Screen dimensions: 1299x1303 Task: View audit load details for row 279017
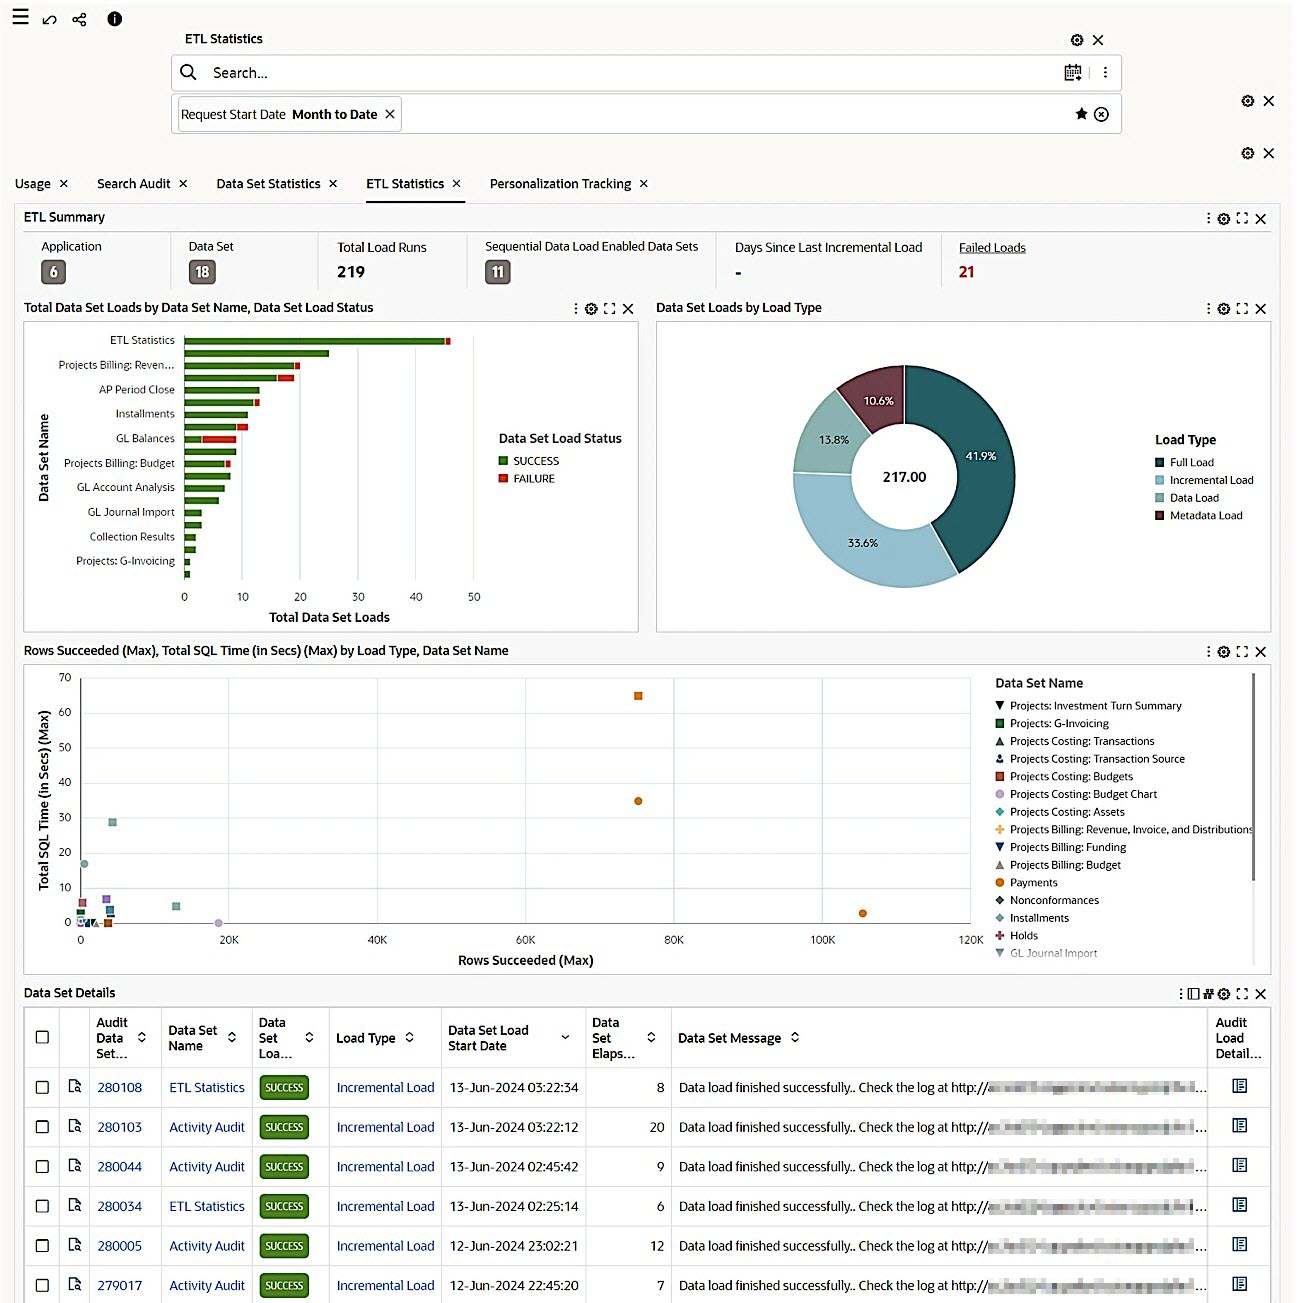tap(1240, 1284)
